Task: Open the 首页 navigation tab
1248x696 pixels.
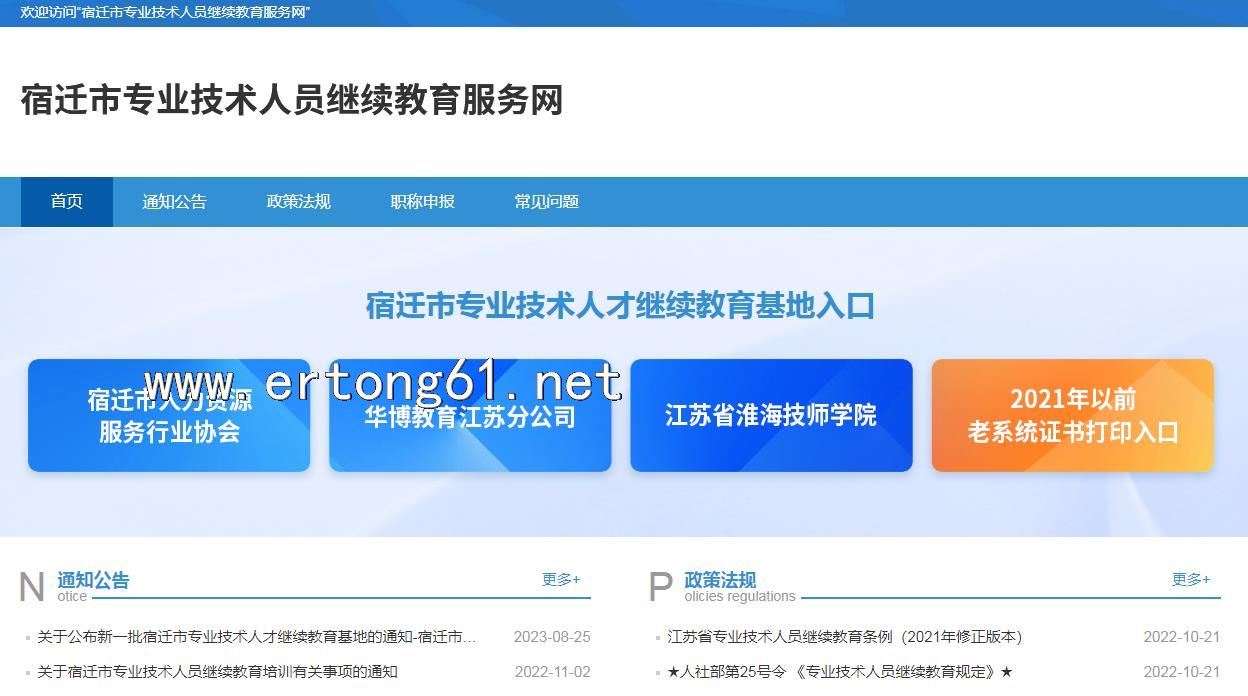Action: (x=66, y=202)
